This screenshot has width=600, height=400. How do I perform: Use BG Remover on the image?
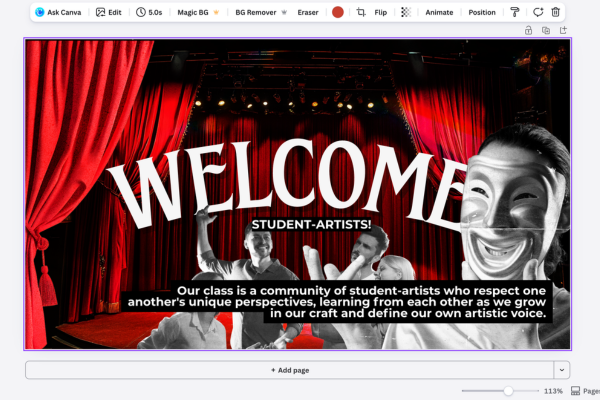click(257, 12)
